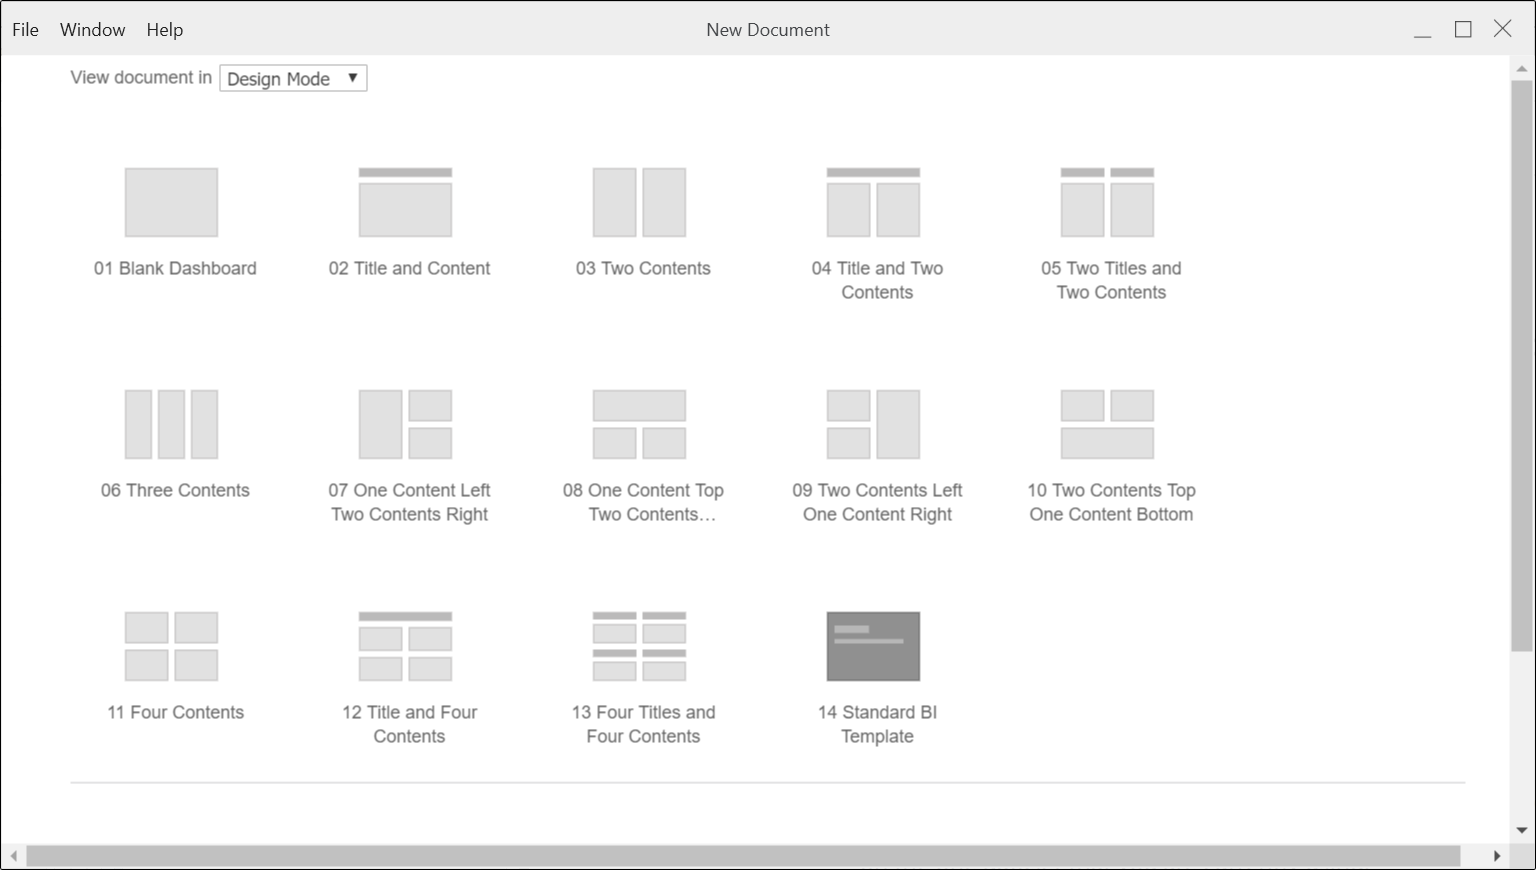Select 08 One Content Top layout icon
Screen dimensions: 1536x870
(x=639, y=425)
